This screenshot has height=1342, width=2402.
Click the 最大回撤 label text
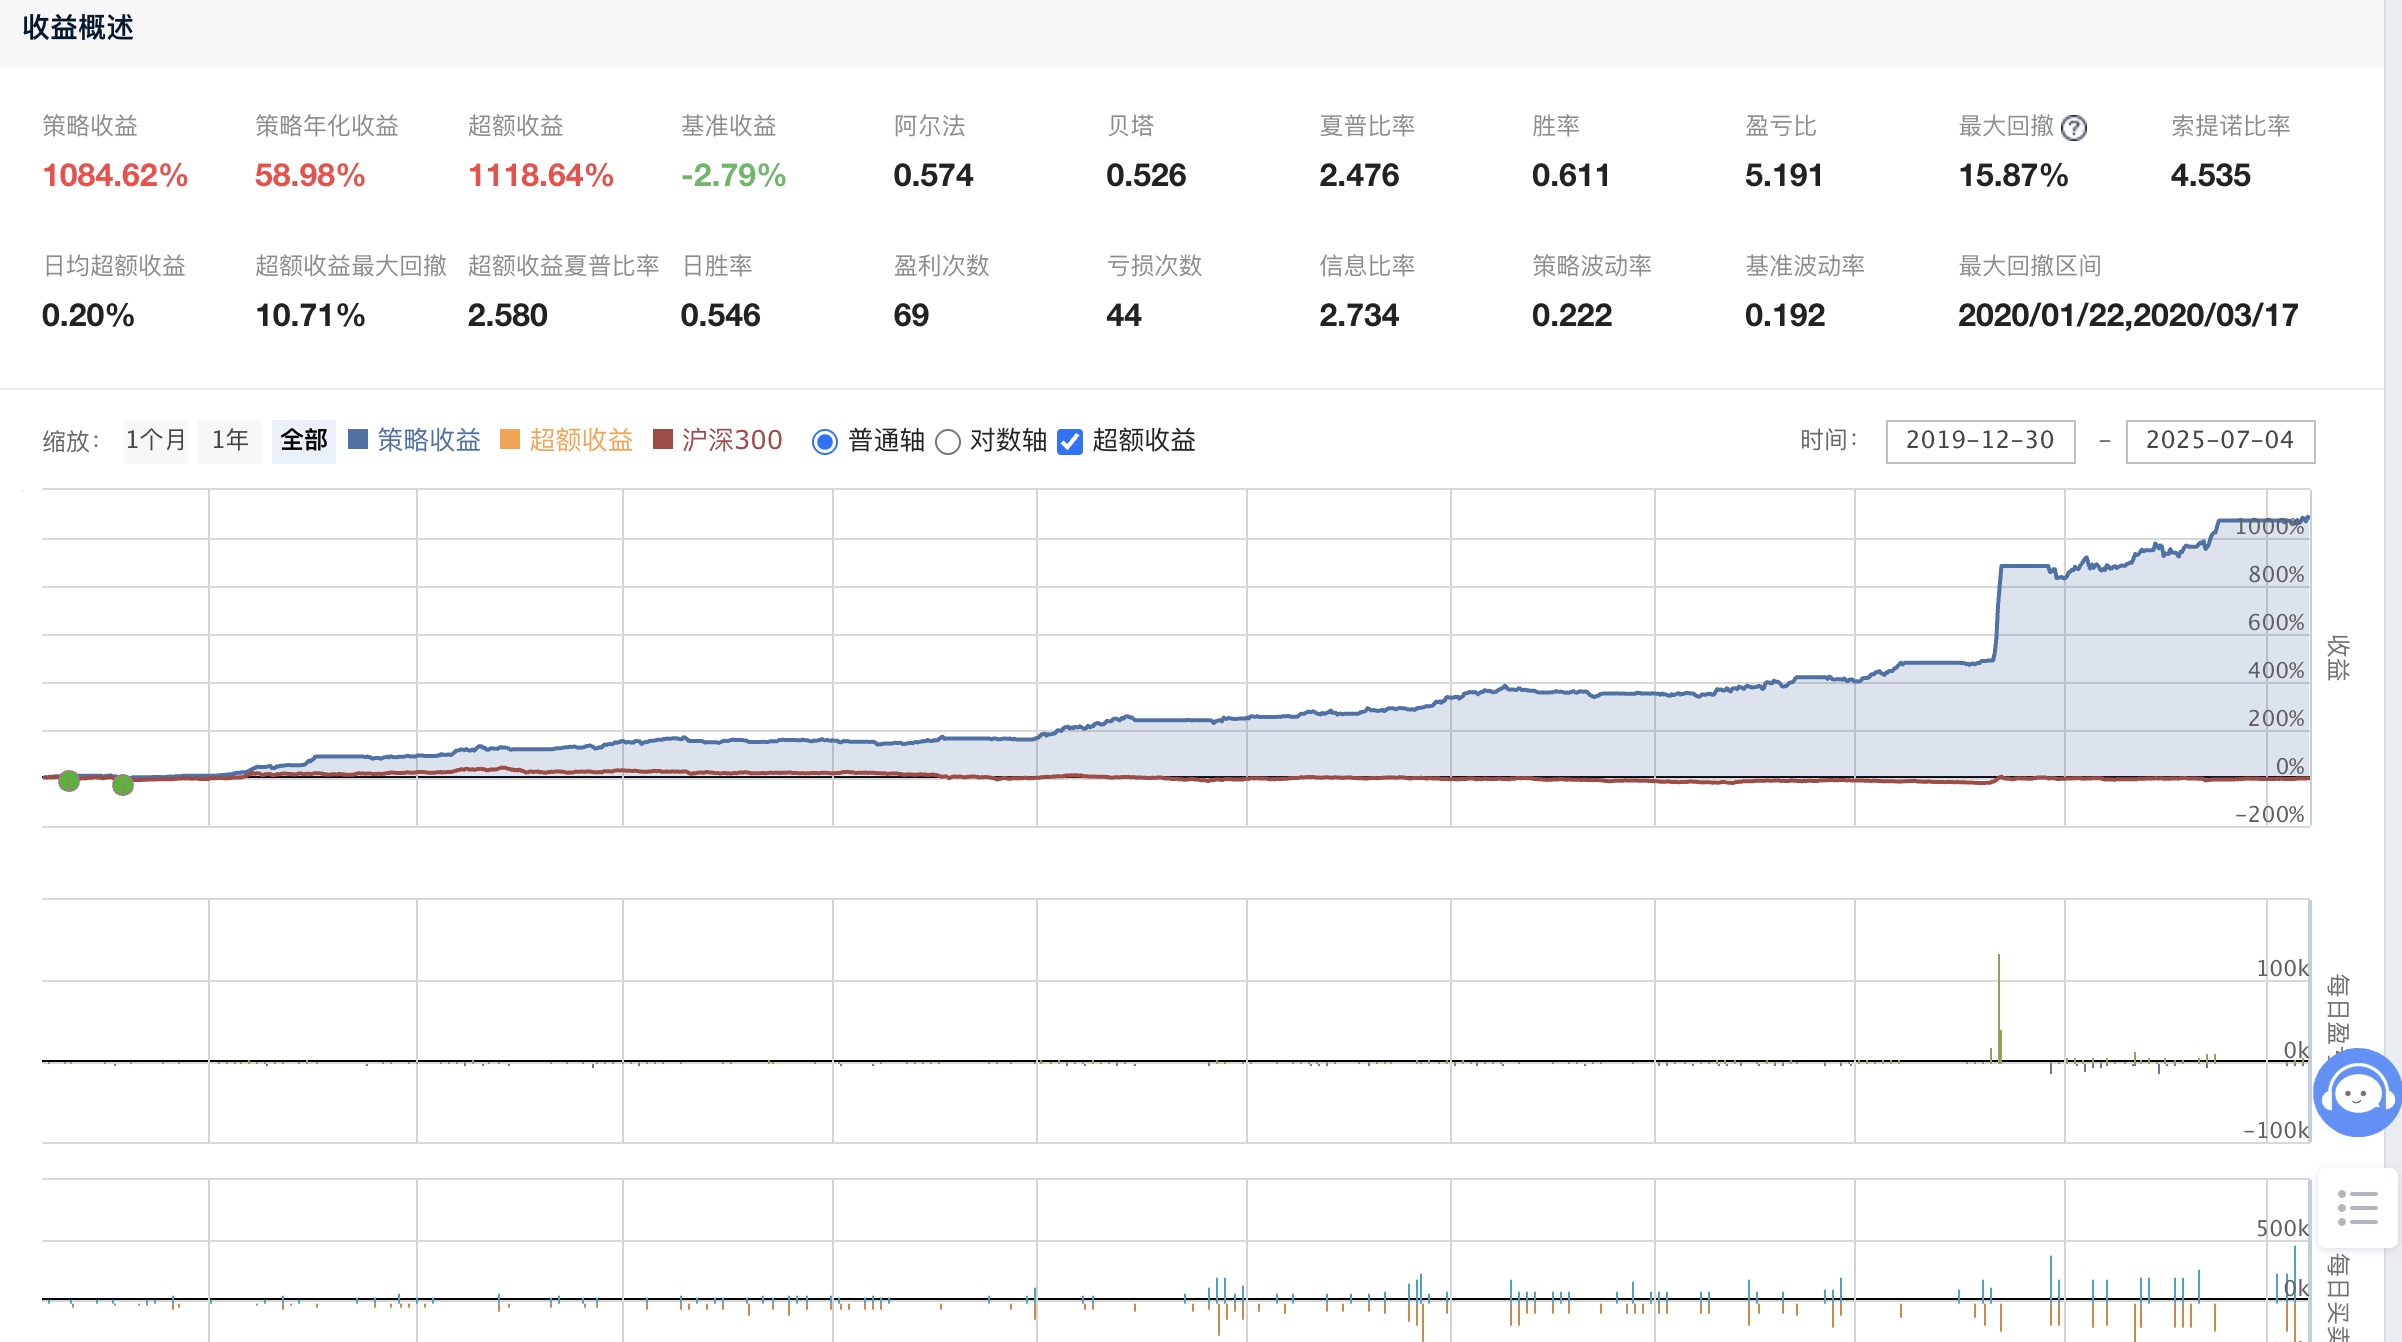[2006, 126]
